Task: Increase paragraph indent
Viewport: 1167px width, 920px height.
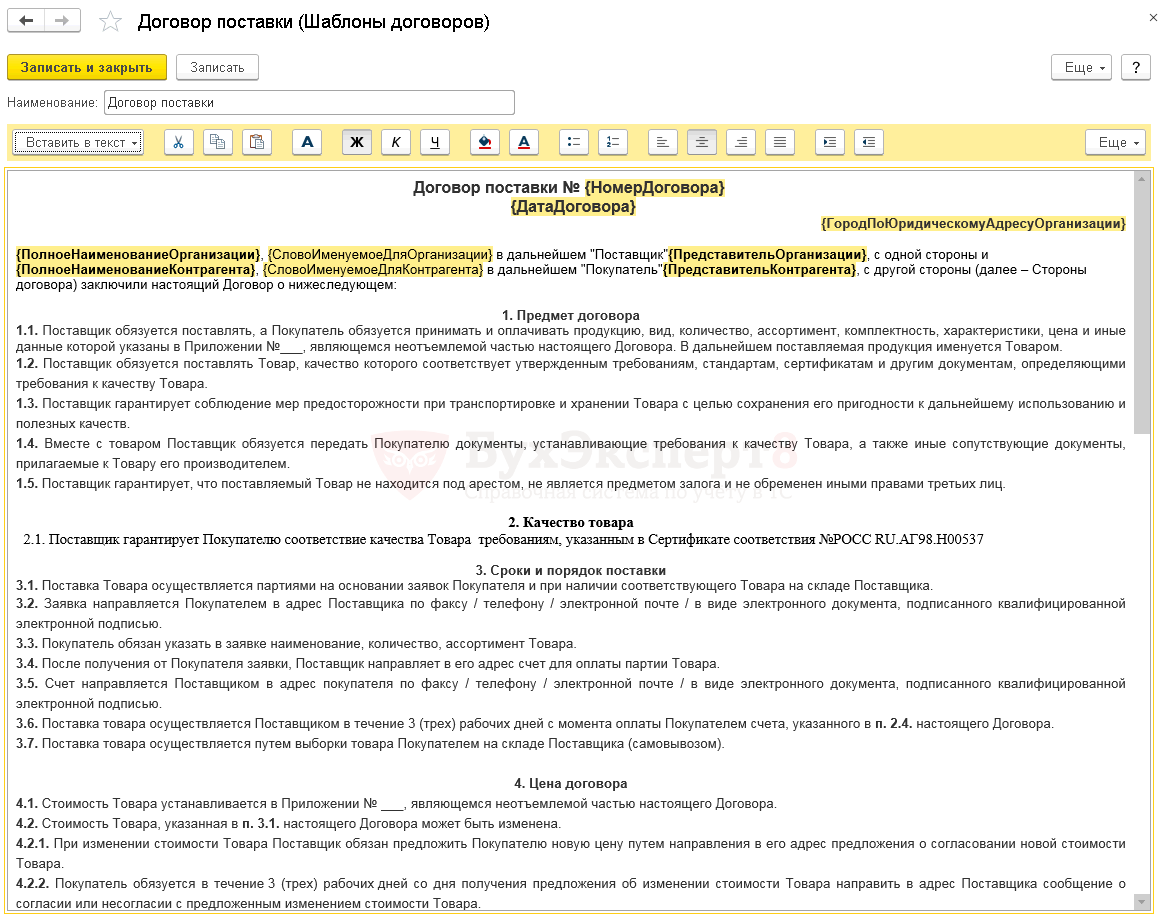Action: tap(829, 143)
